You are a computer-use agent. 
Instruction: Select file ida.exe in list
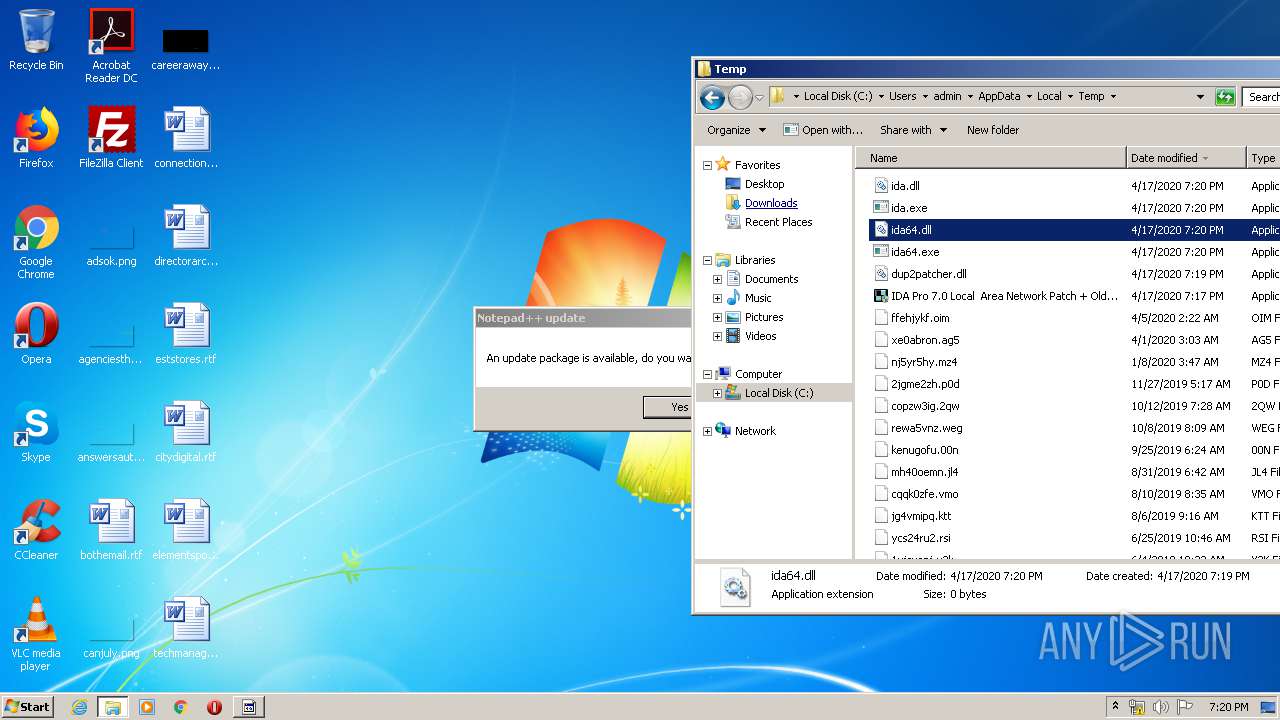click(x=909, y=208)
